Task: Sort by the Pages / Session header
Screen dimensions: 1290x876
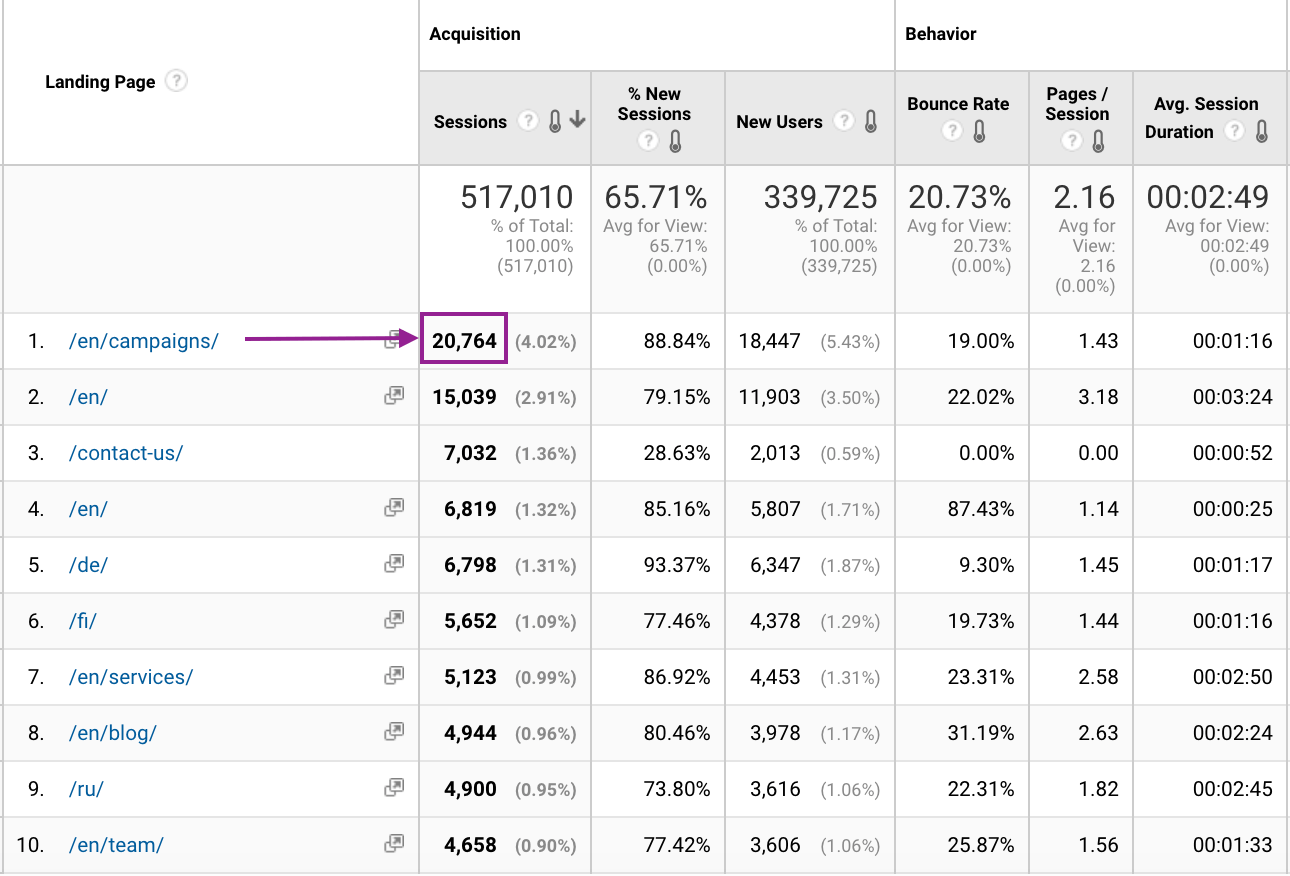Action: [1077, 104]
